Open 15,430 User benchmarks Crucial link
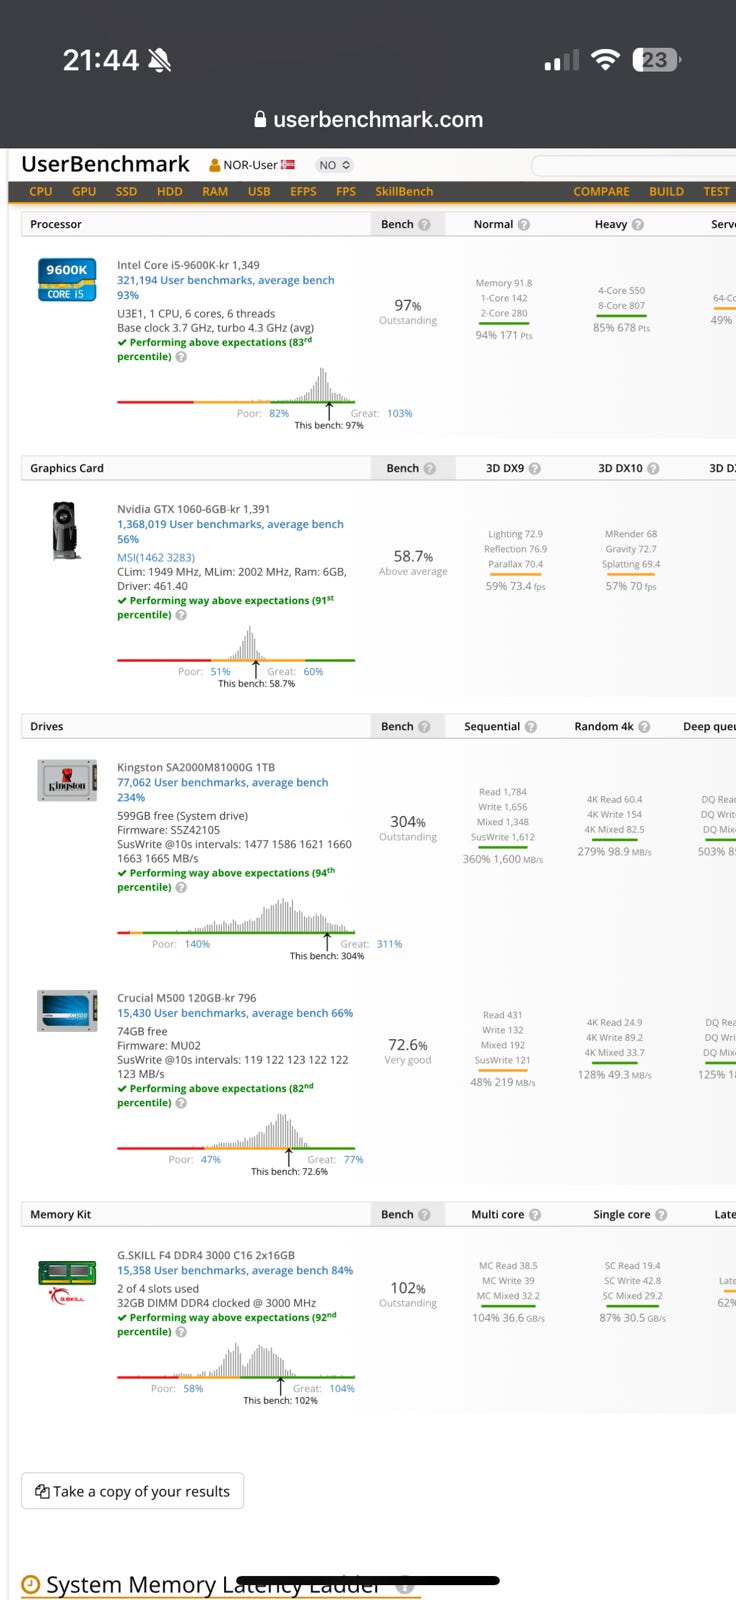 [x=235, y=1013]
